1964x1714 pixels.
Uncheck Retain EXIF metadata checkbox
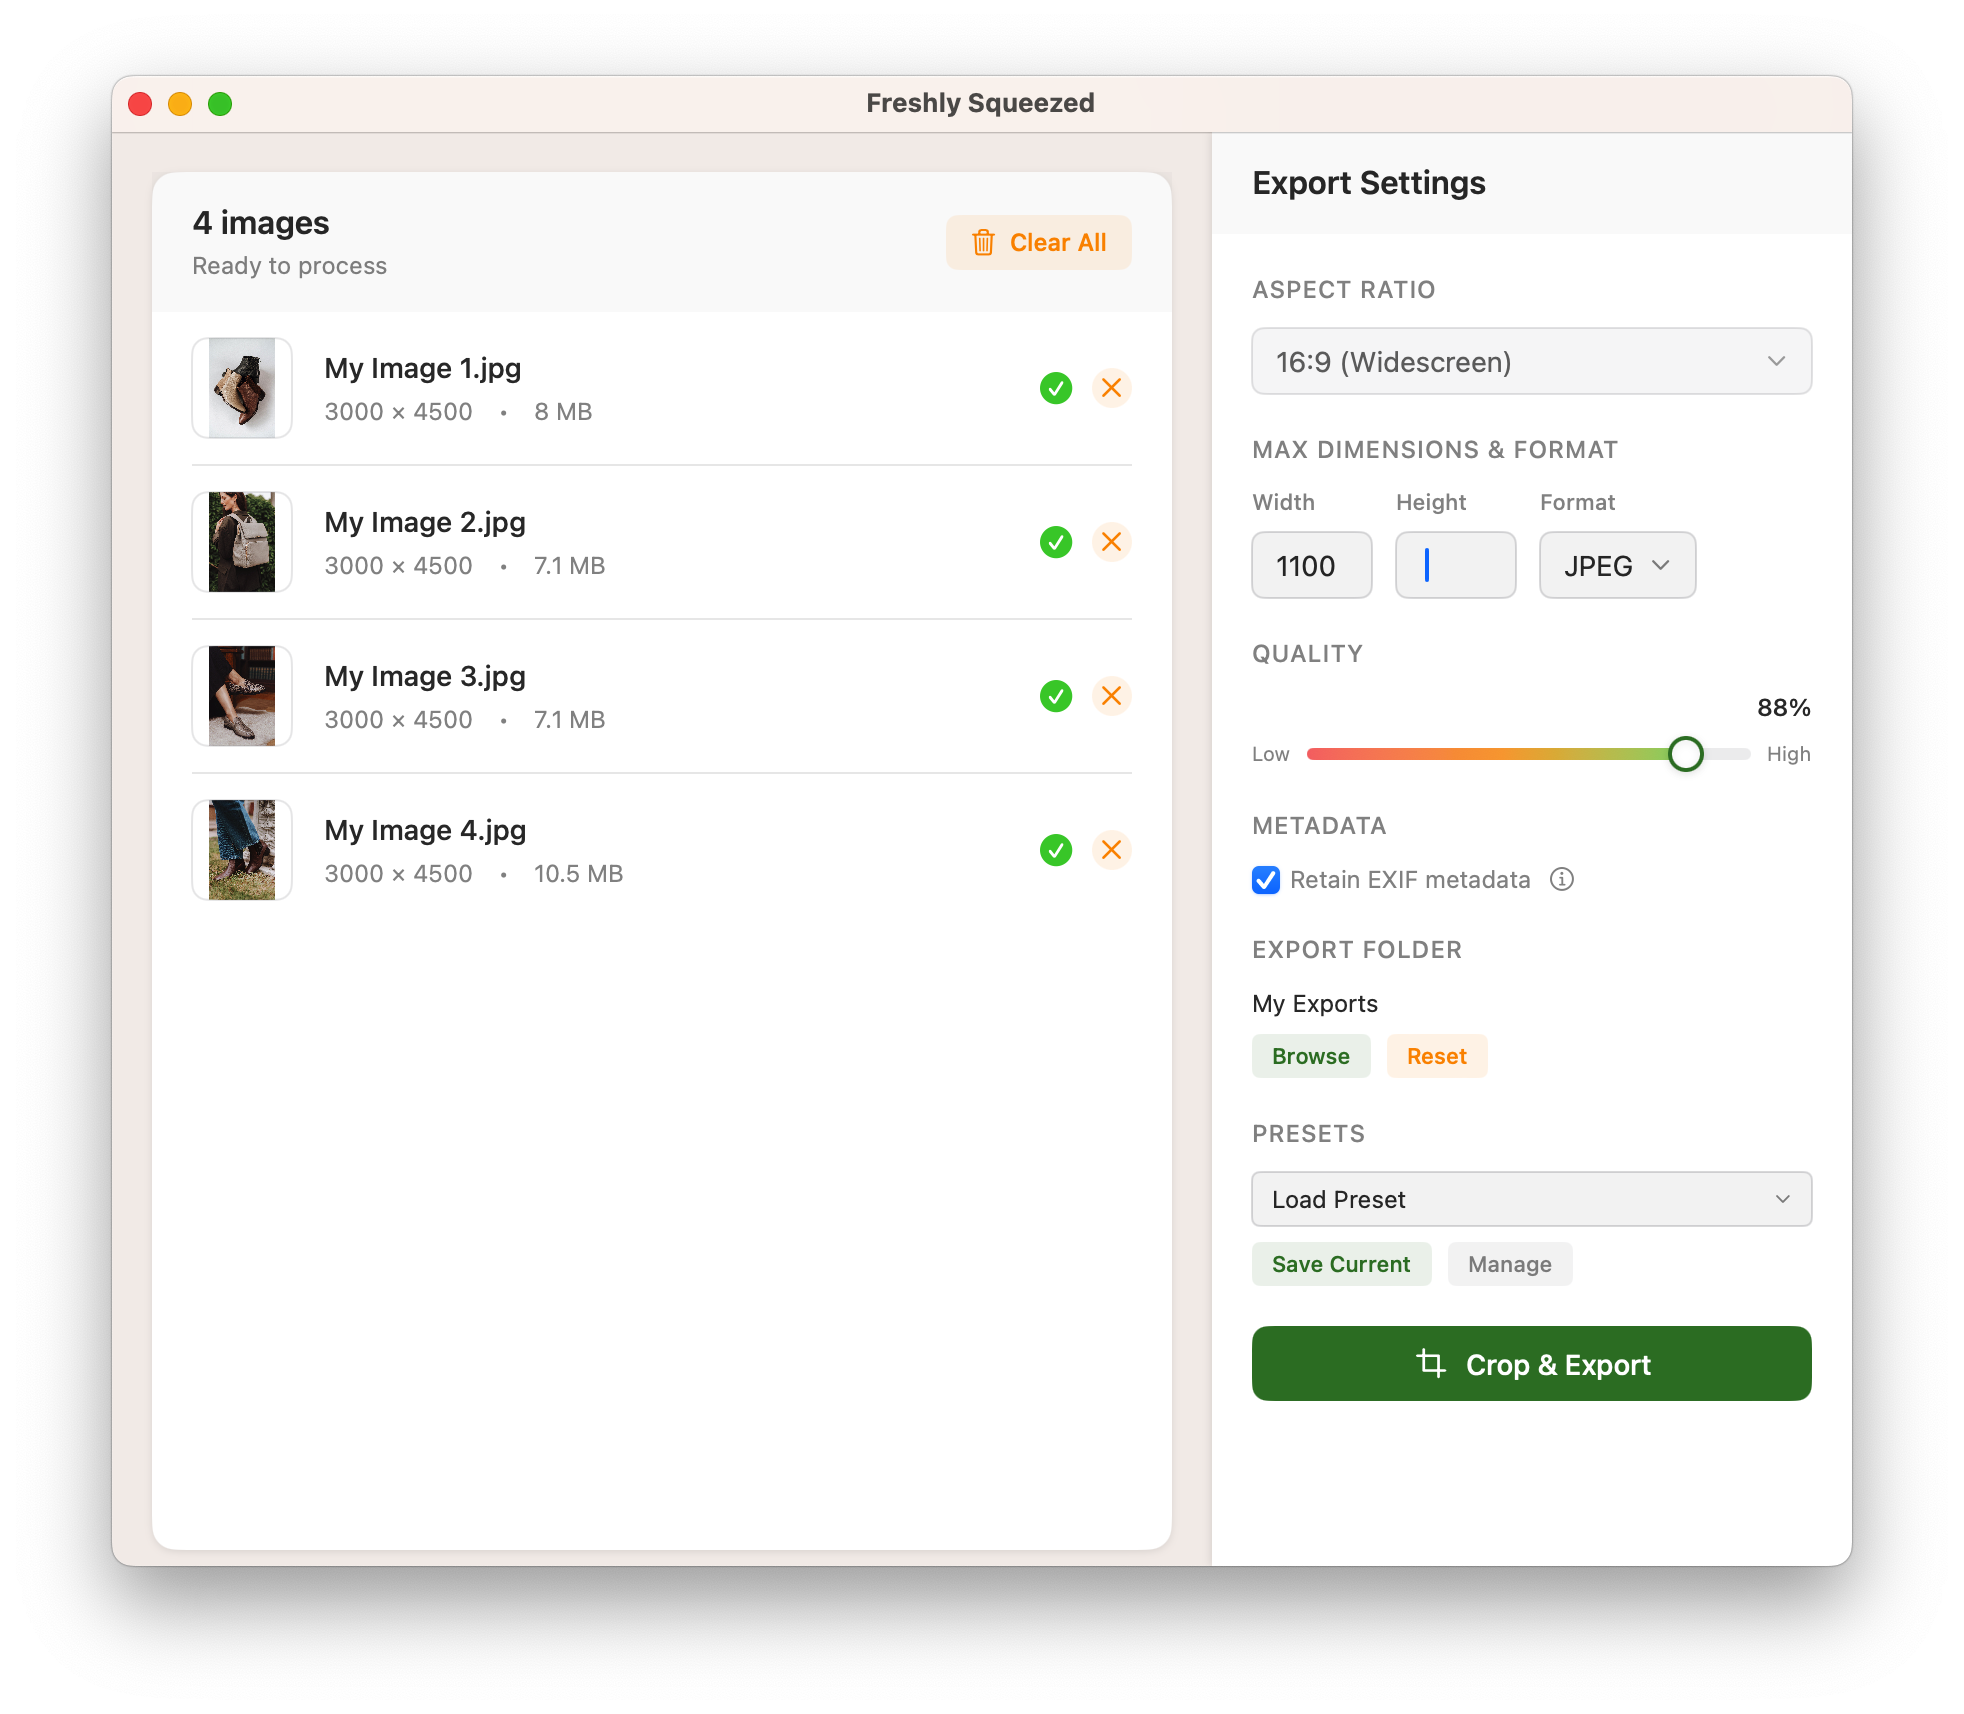(1266, 880)
